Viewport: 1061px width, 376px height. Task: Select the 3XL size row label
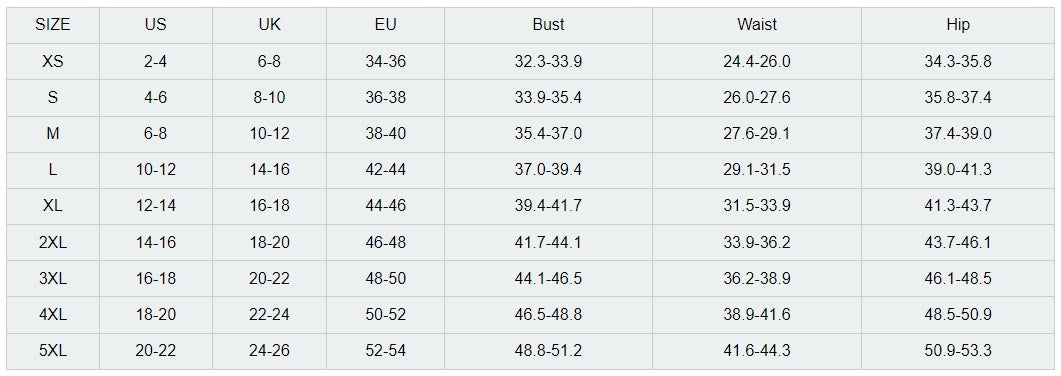[x=53, y=279]
